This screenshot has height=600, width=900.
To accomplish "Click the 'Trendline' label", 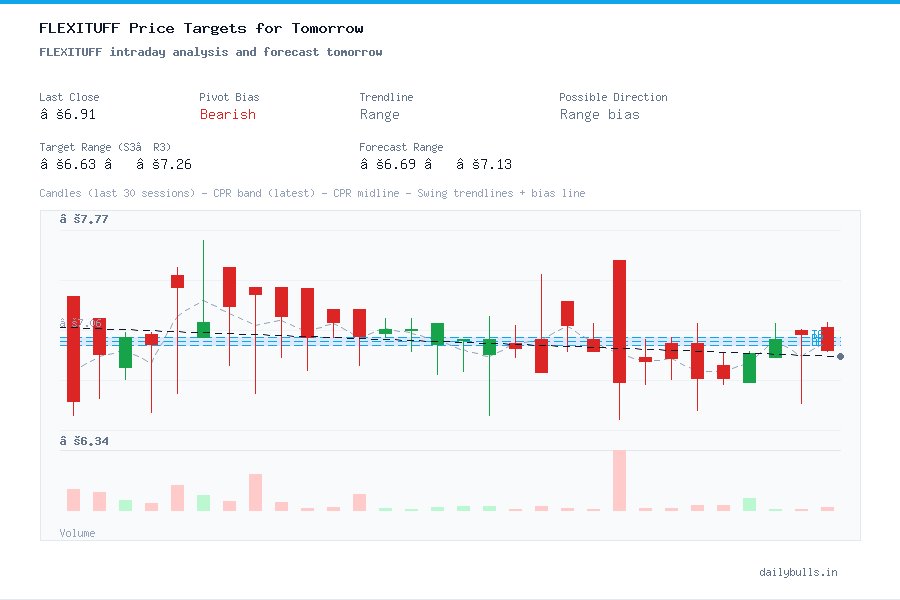I will click(386, 97).
